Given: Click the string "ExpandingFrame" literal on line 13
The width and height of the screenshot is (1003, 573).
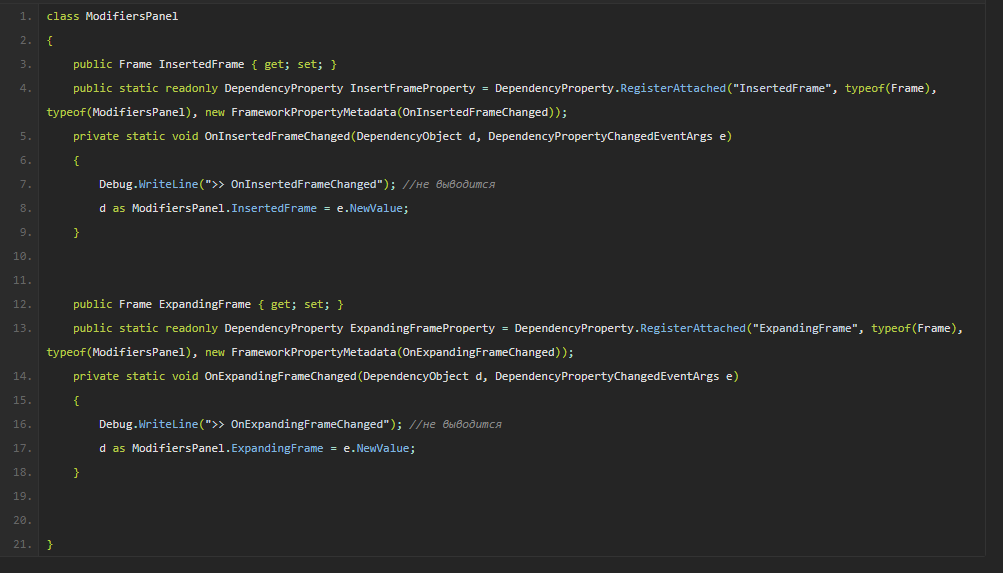Looking at the screenshot, I should click(805, 328).
